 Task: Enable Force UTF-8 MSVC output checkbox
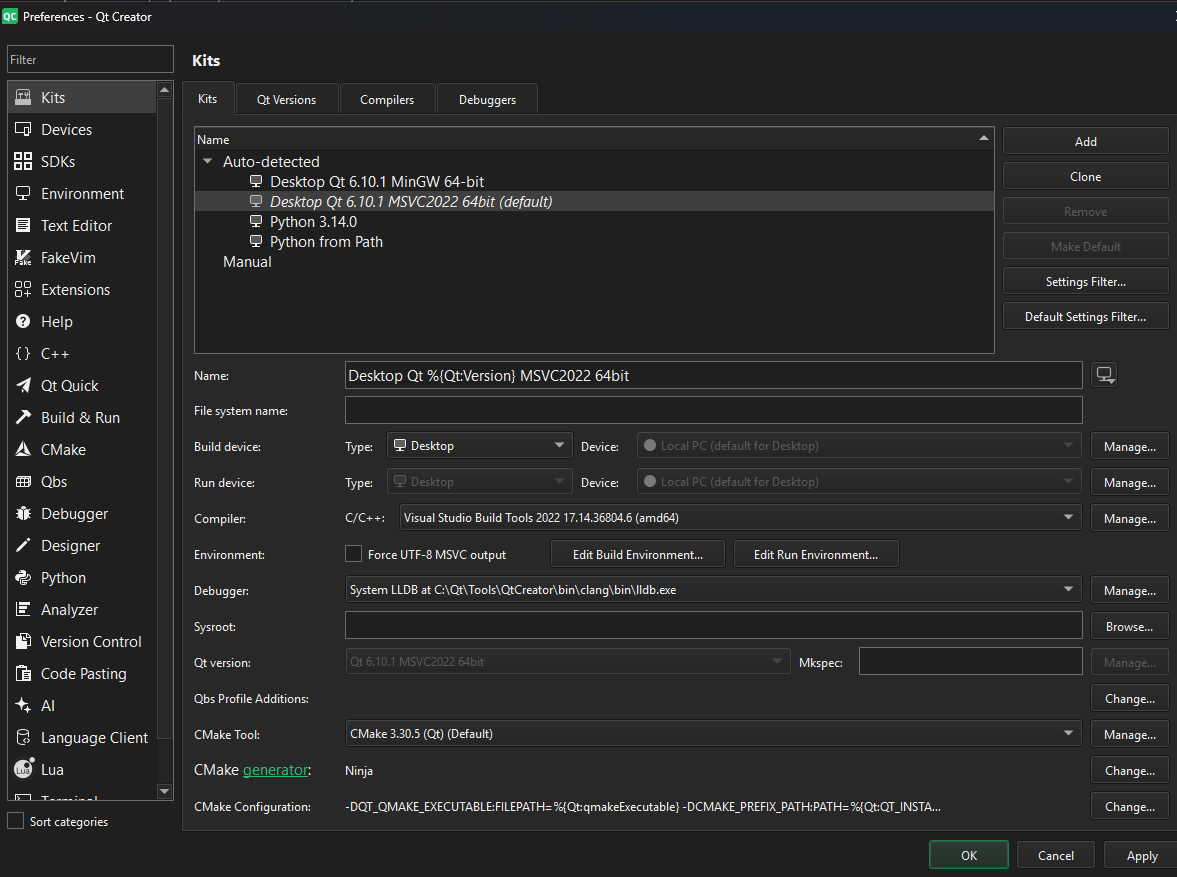click(x=353, y=554)
